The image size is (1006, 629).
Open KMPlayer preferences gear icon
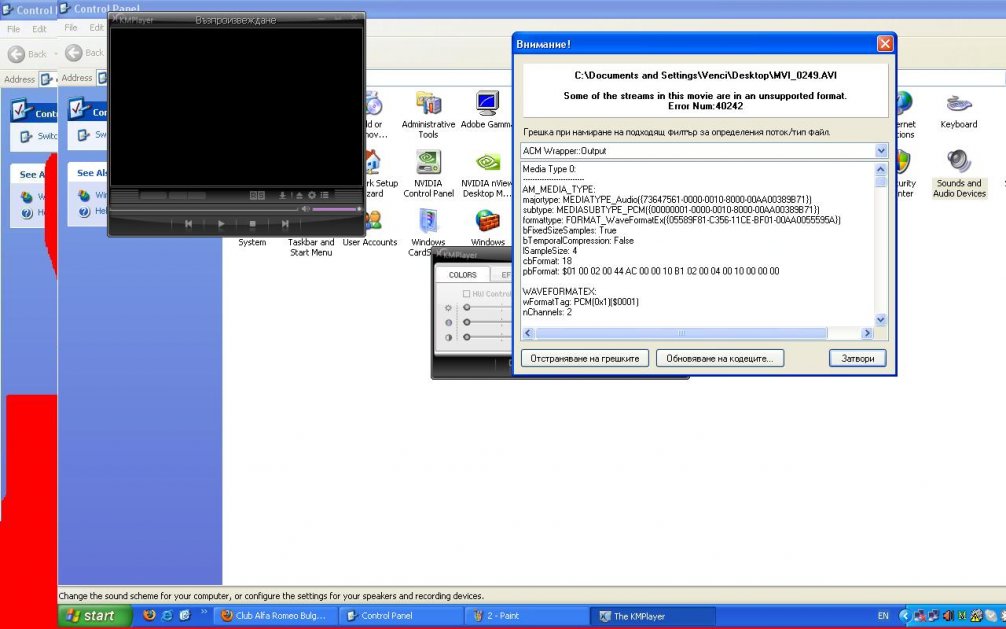click(x=311, y=196)
